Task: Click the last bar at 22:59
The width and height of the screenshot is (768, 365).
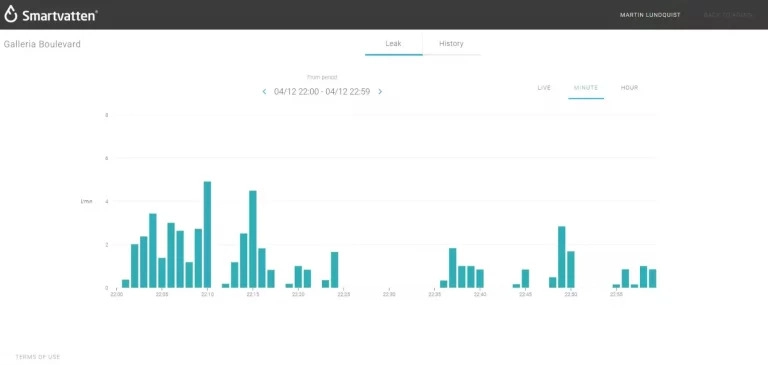Action: click(652, 278)
